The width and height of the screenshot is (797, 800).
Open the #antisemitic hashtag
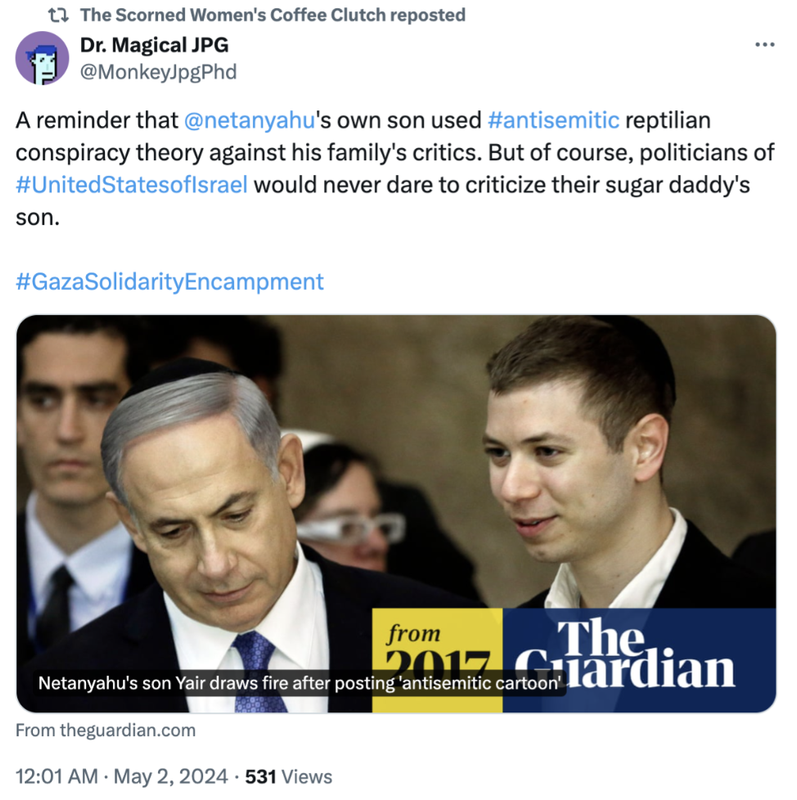[553, 120]
